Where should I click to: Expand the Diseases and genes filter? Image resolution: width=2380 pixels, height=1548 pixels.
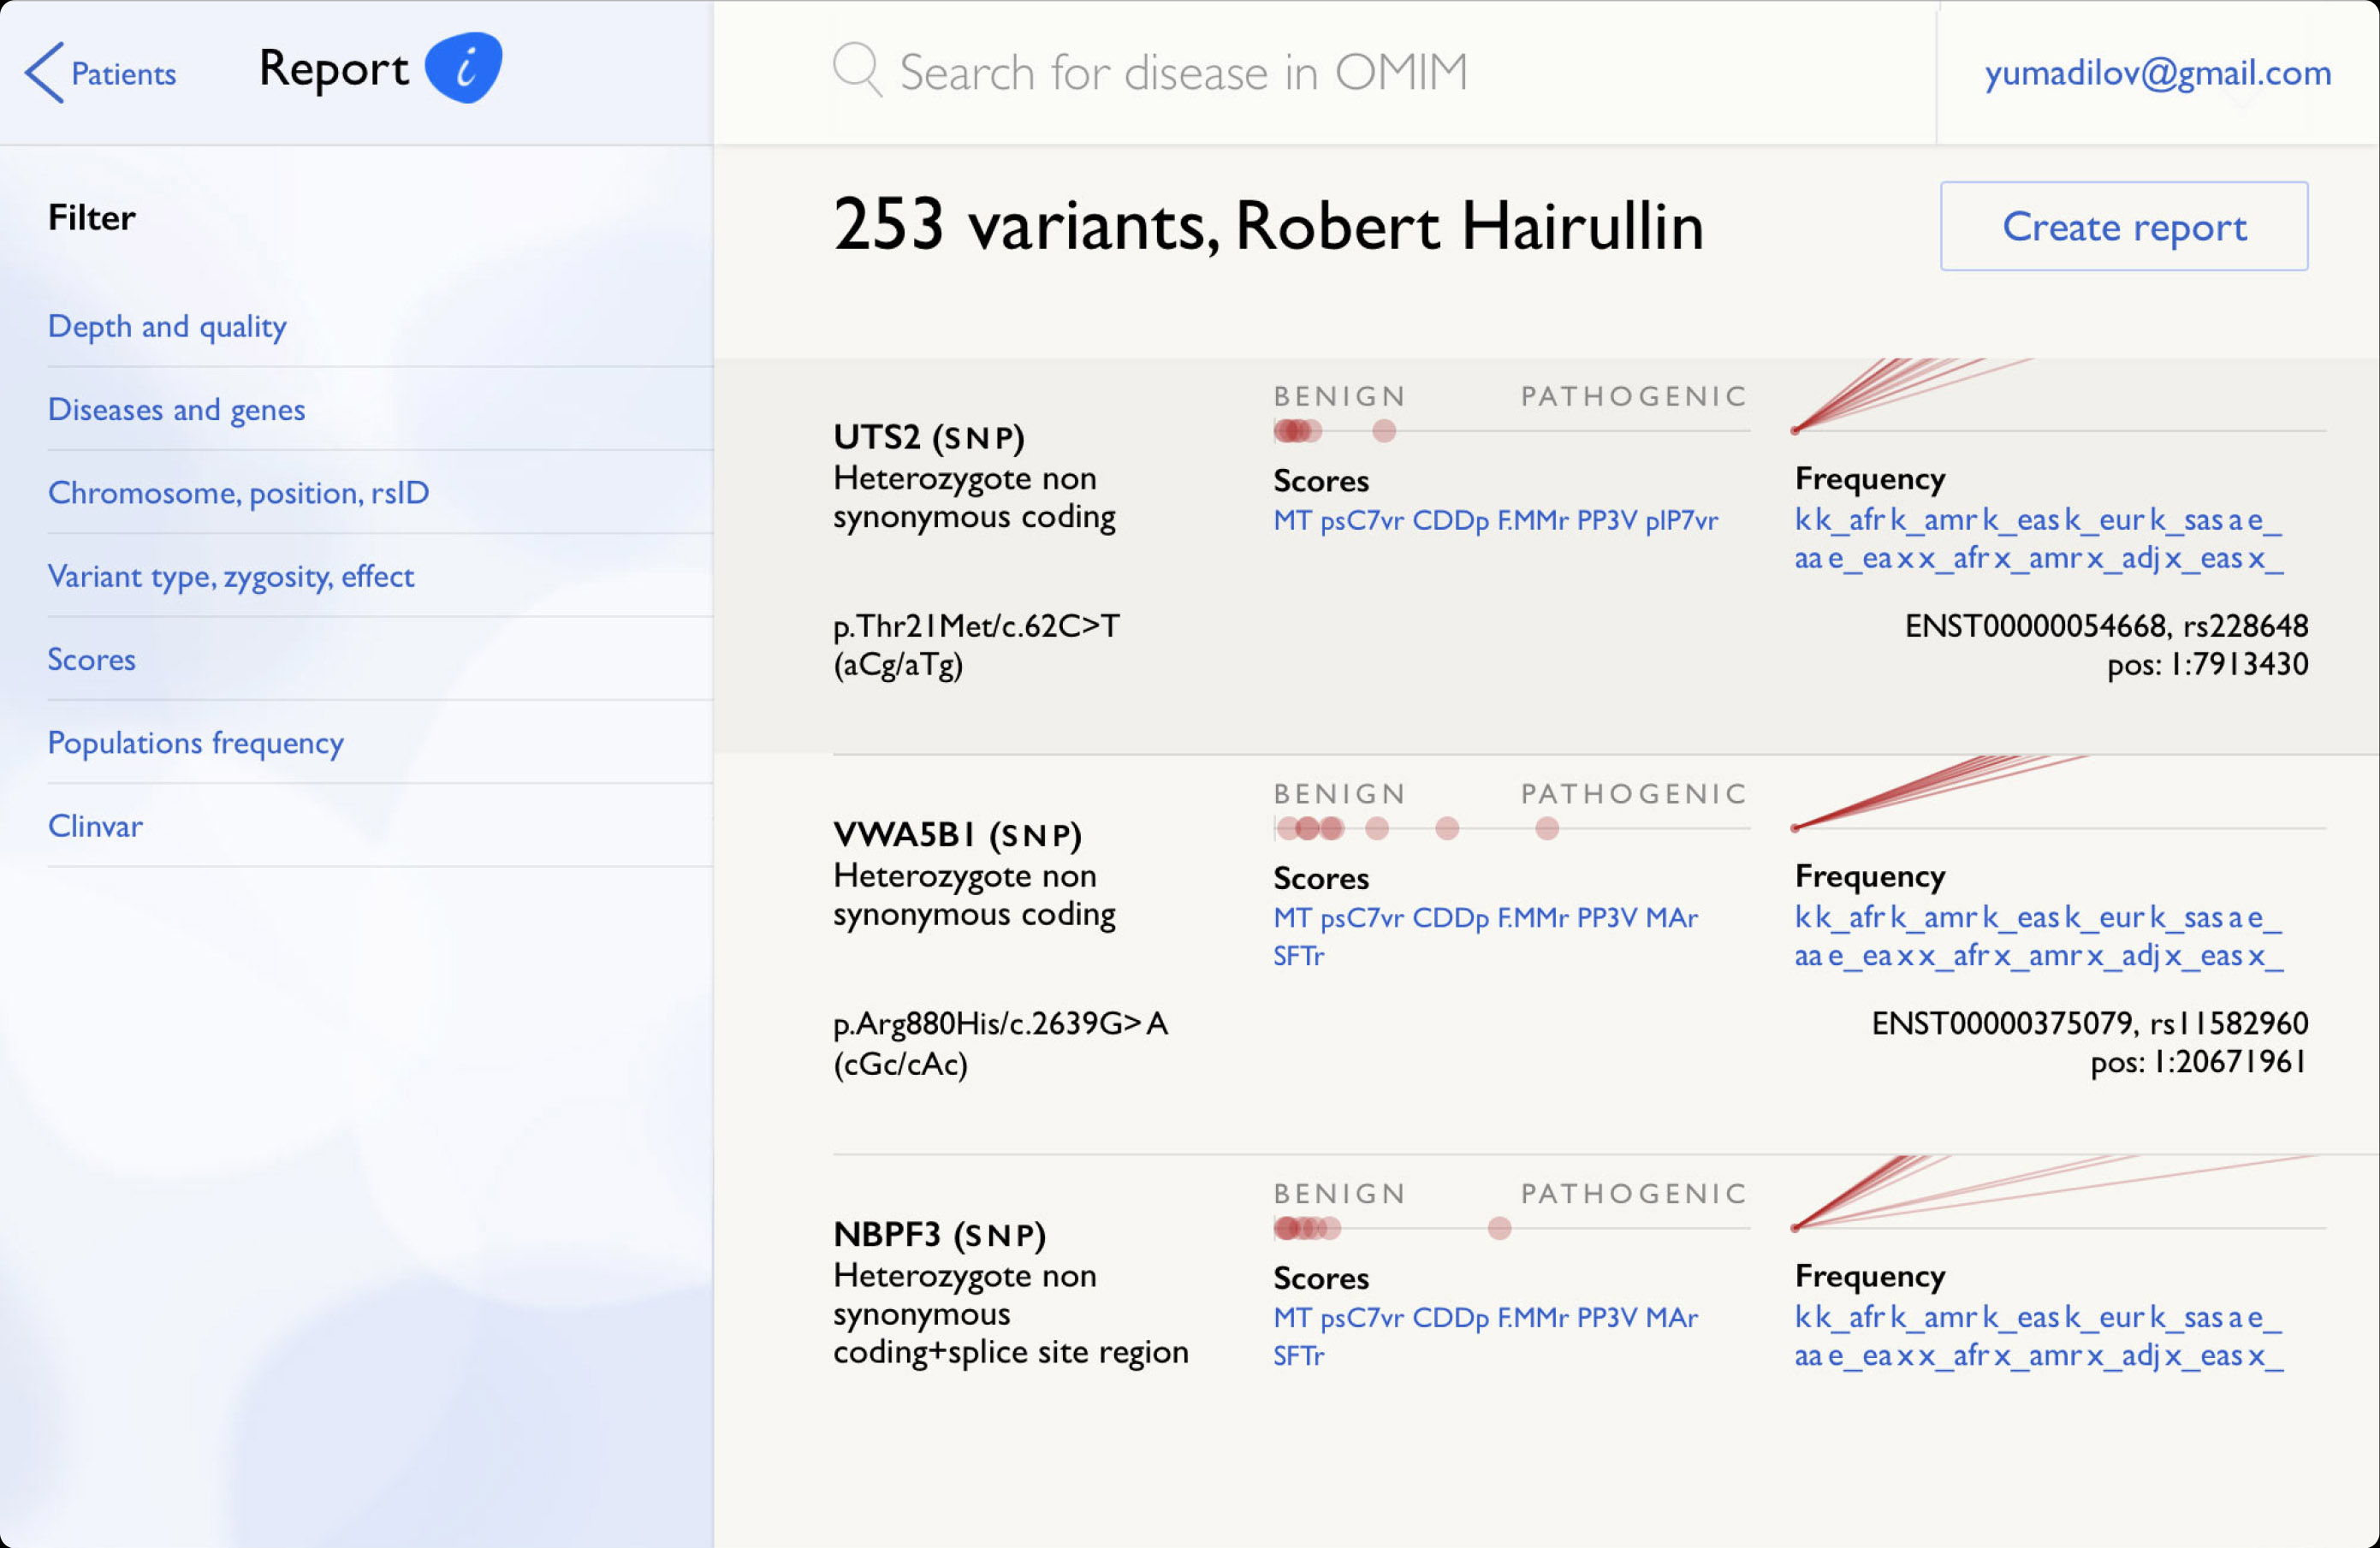[176, 409]
